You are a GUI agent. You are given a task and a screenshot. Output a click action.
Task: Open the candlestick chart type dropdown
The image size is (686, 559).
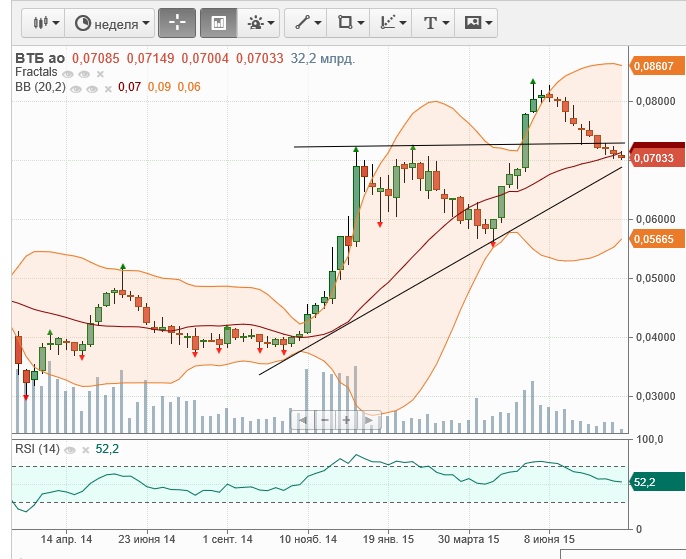44,23
